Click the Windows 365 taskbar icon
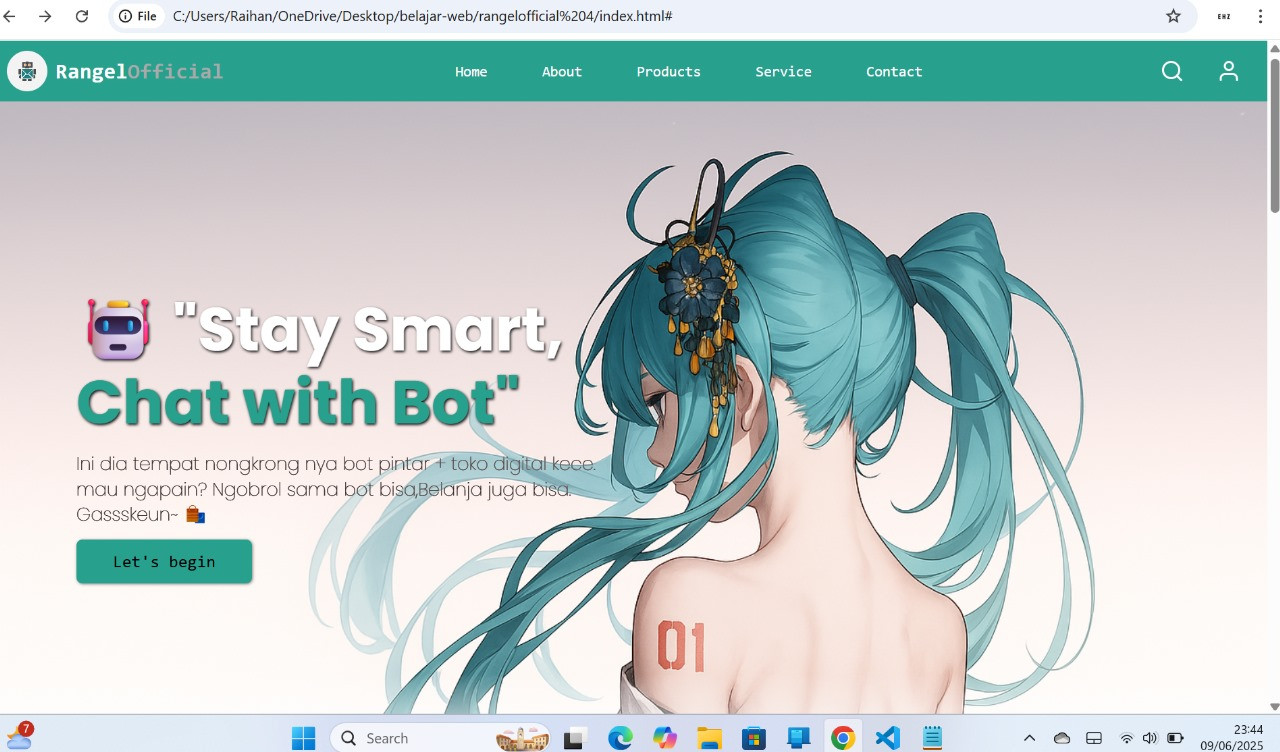Viewport: 1280px width, 752px height. pos(798,738)
